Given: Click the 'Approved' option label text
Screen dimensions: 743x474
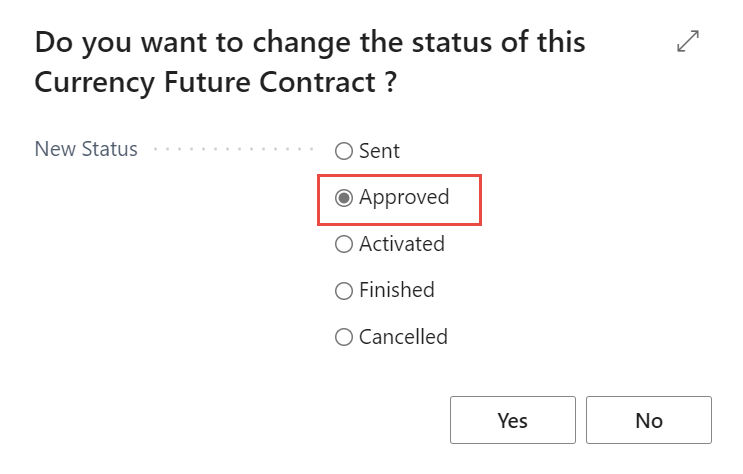Looking at the screenshot, I should (404, 198).
